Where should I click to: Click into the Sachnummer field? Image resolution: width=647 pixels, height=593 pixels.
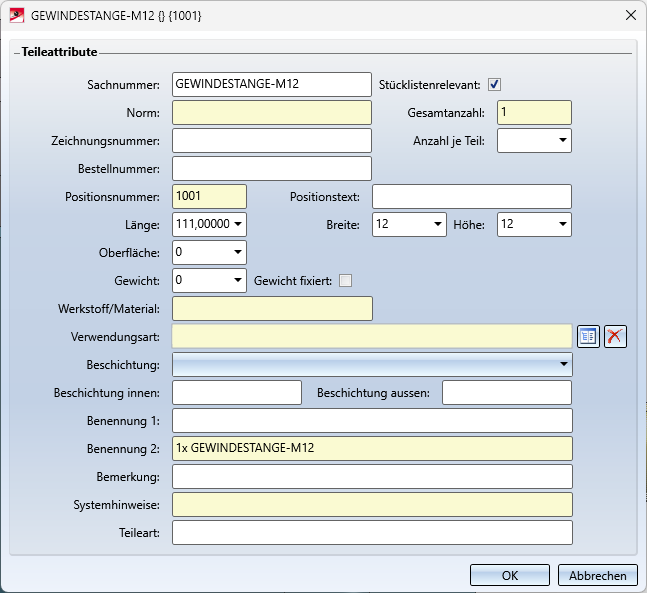[271, 84]
